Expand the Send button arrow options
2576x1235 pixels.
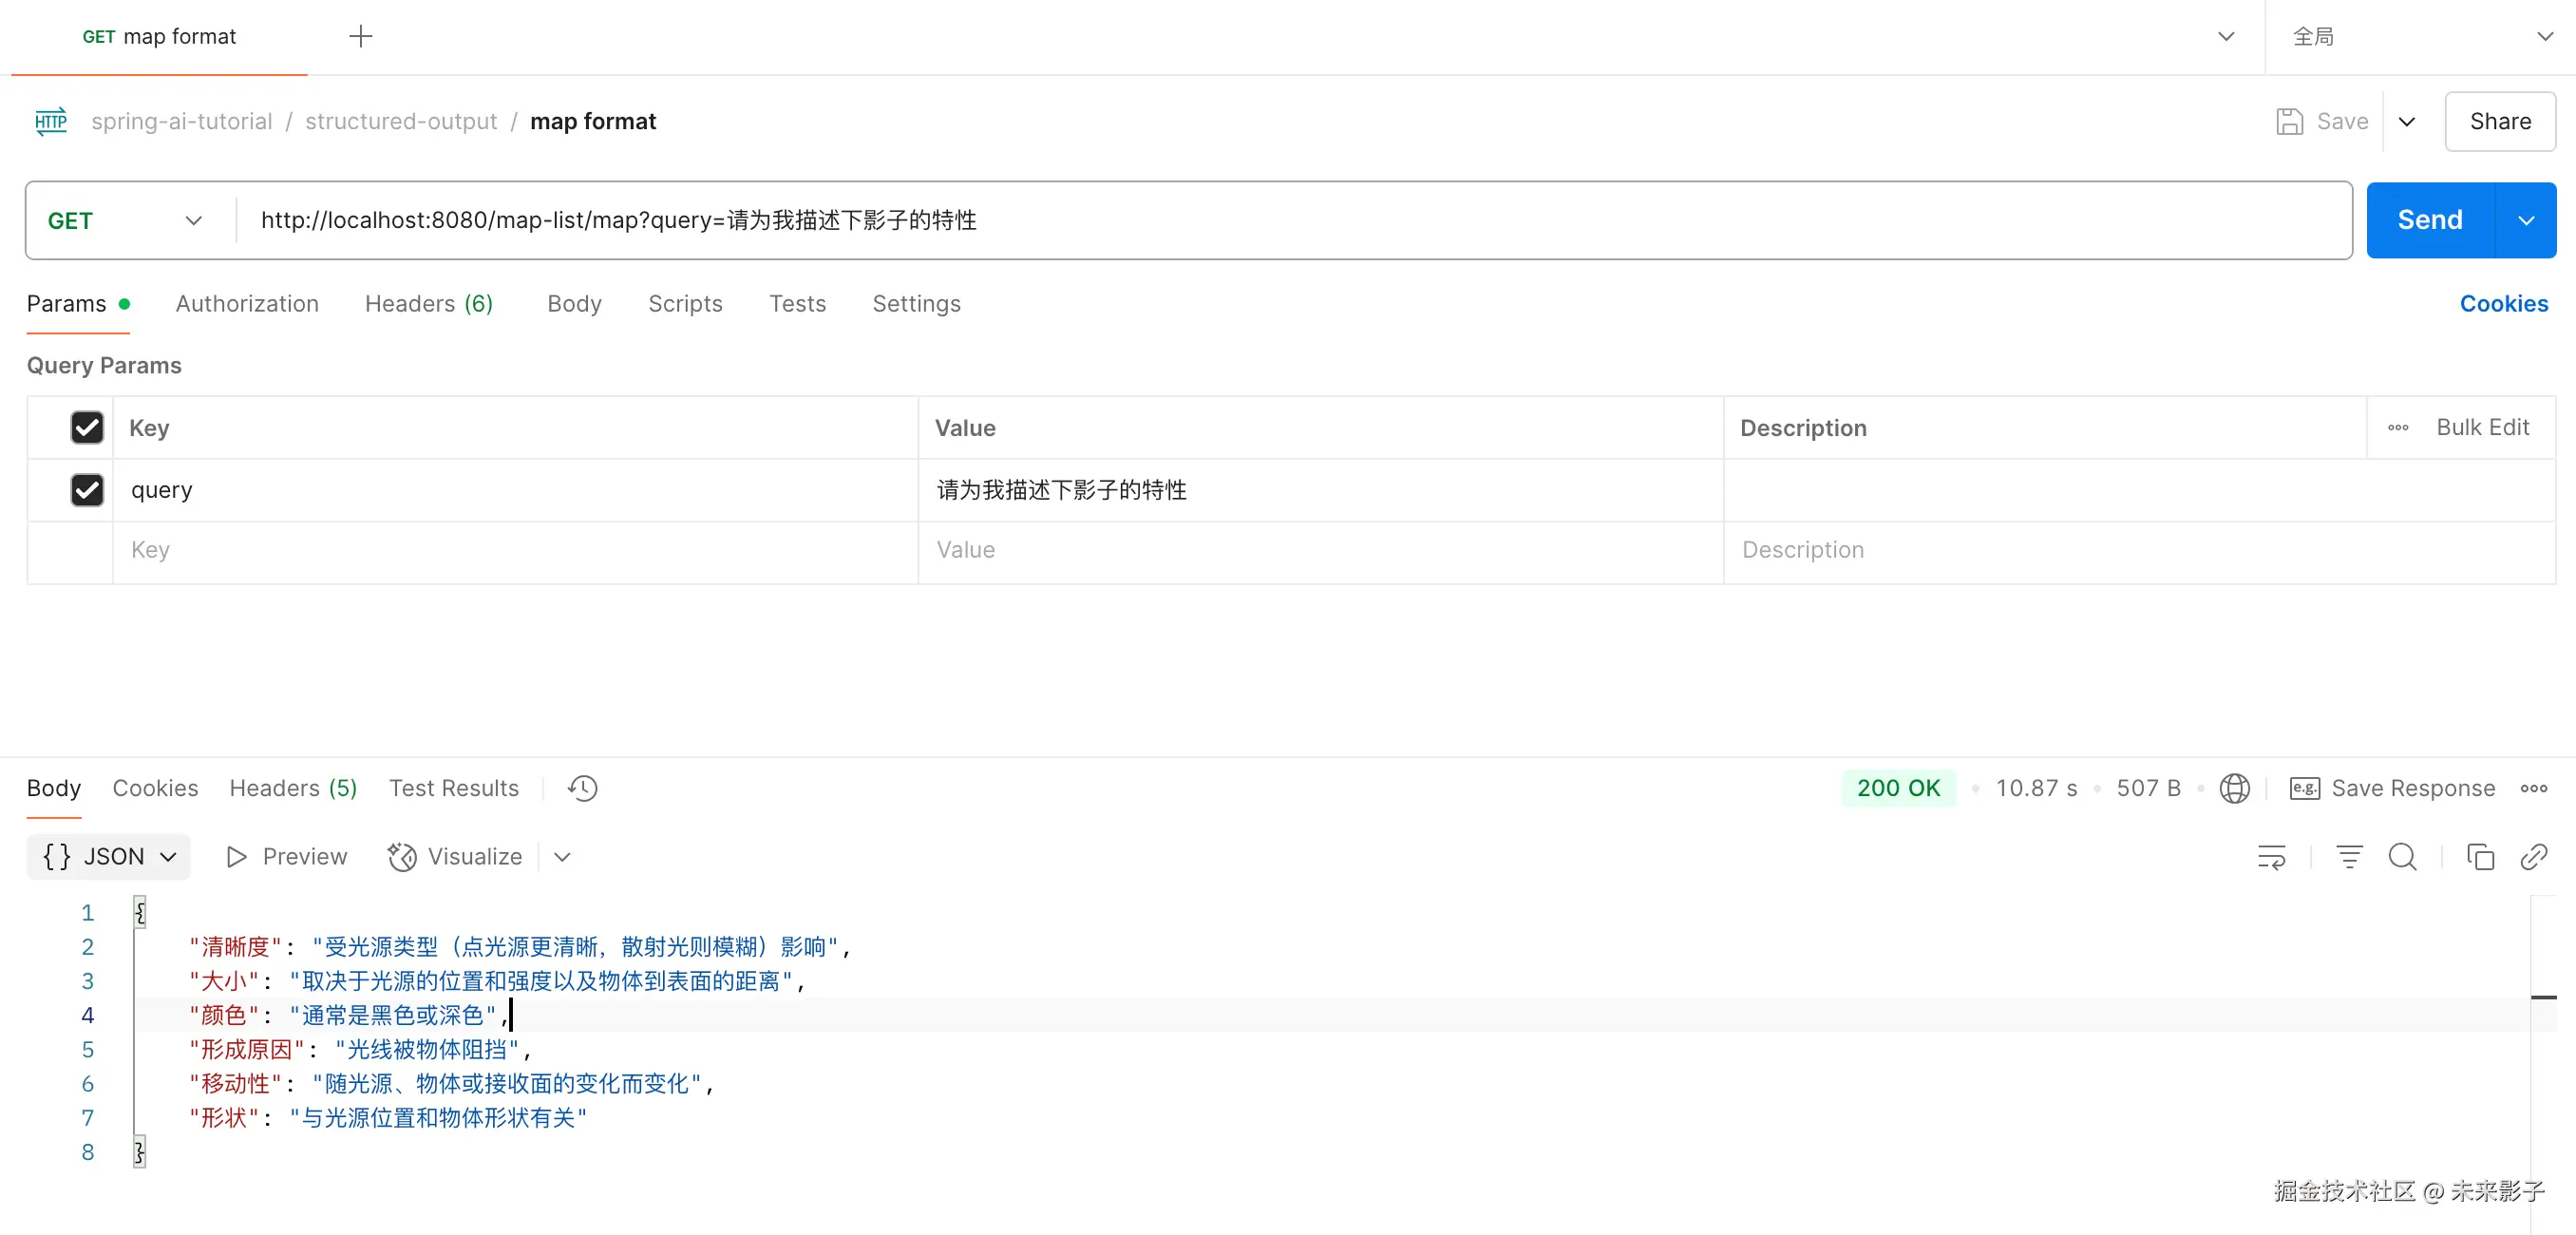point(2526,221)
